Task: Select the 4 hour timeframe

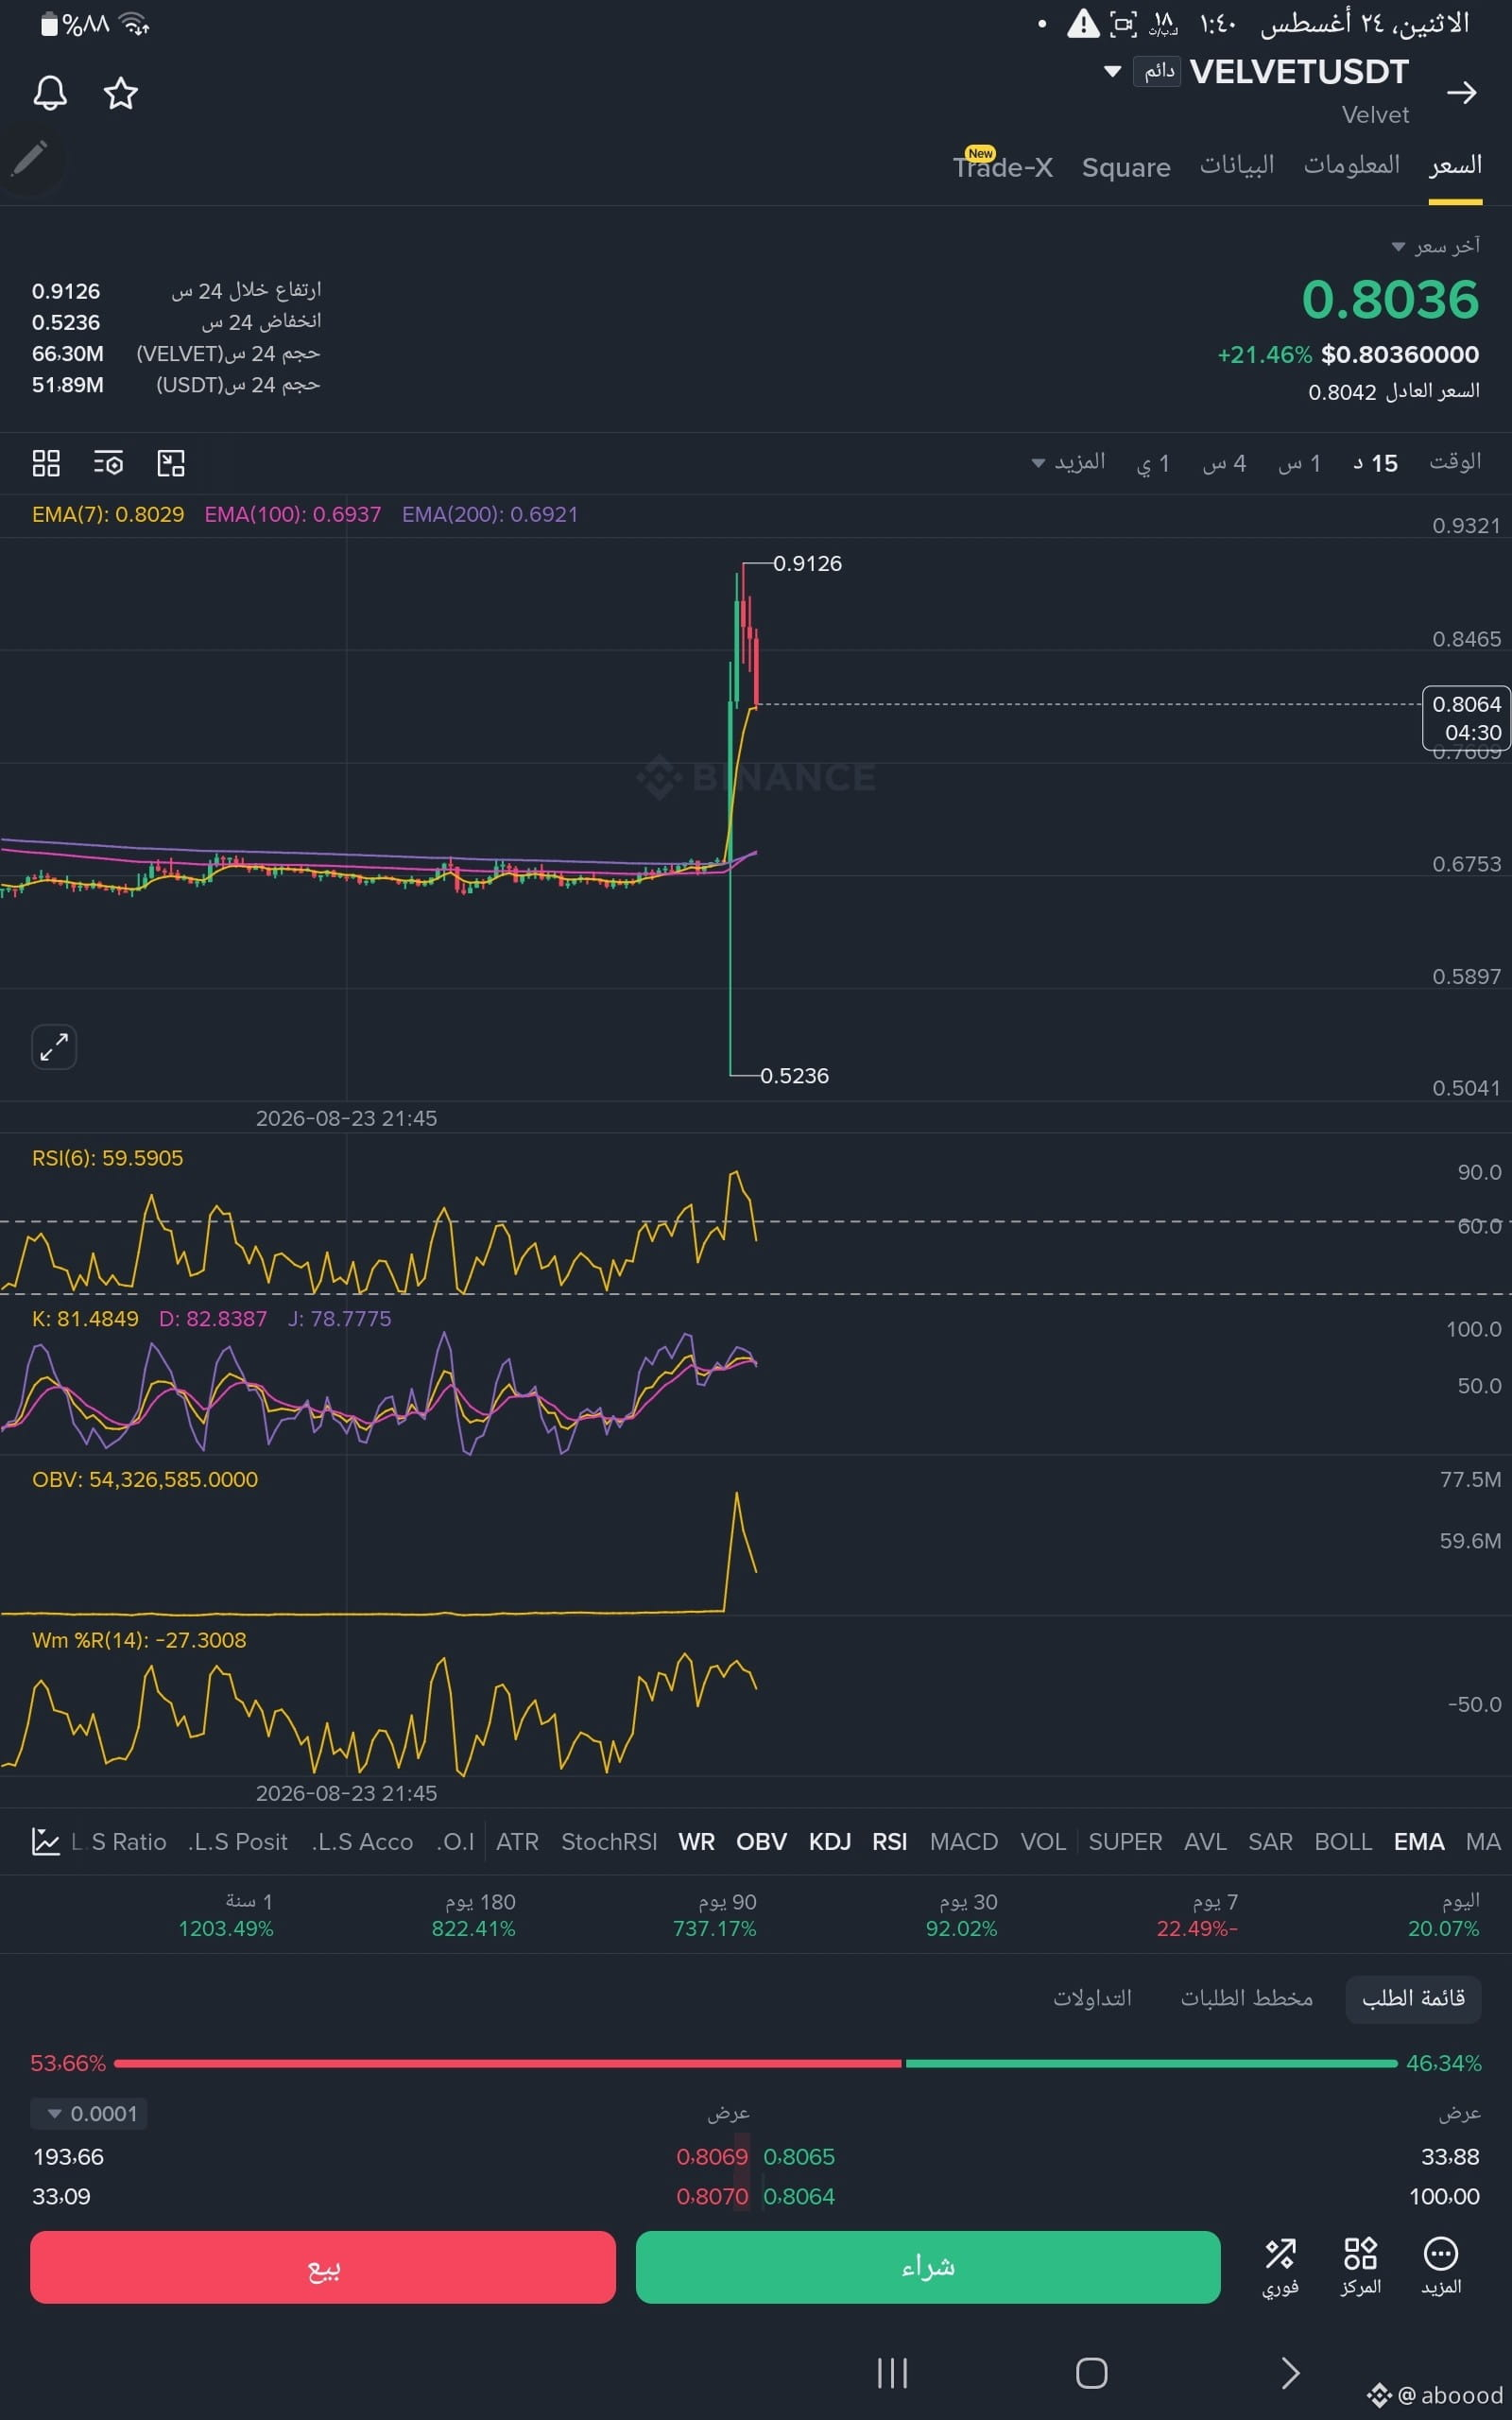Action: point(1224,463)
